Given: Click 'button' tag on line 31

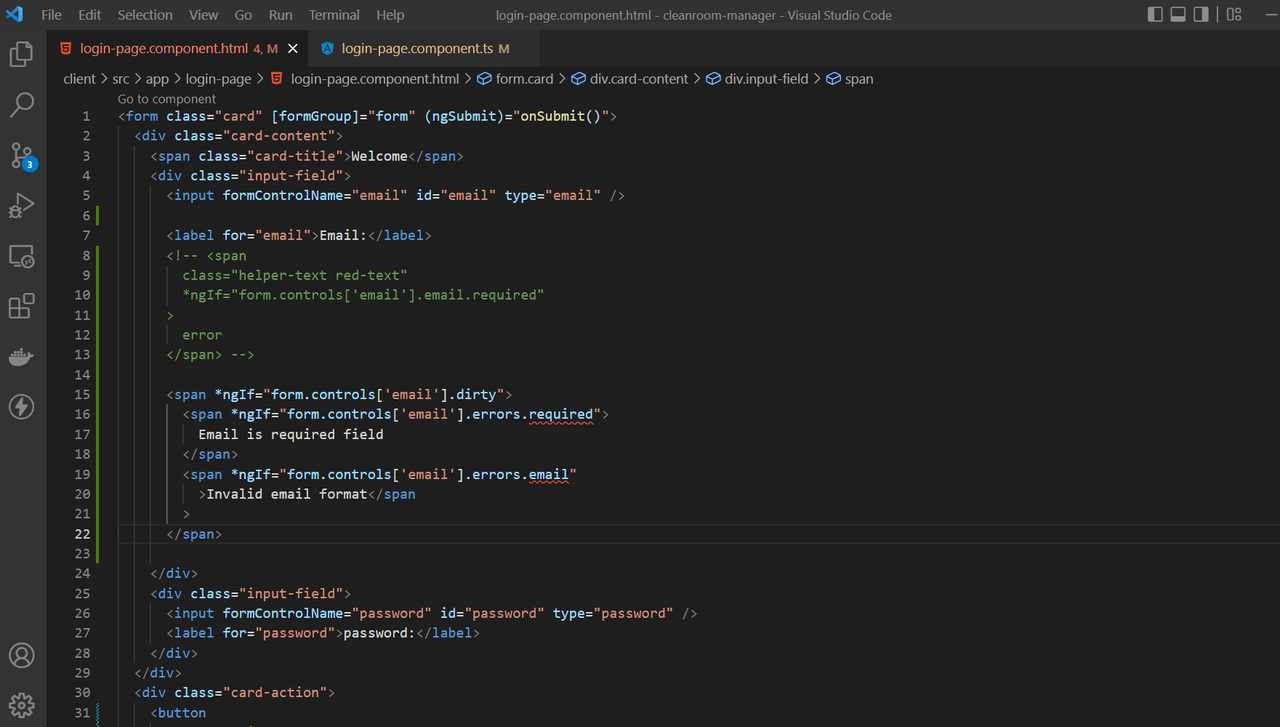Looking at the screenshot, I should pos(182,713).
